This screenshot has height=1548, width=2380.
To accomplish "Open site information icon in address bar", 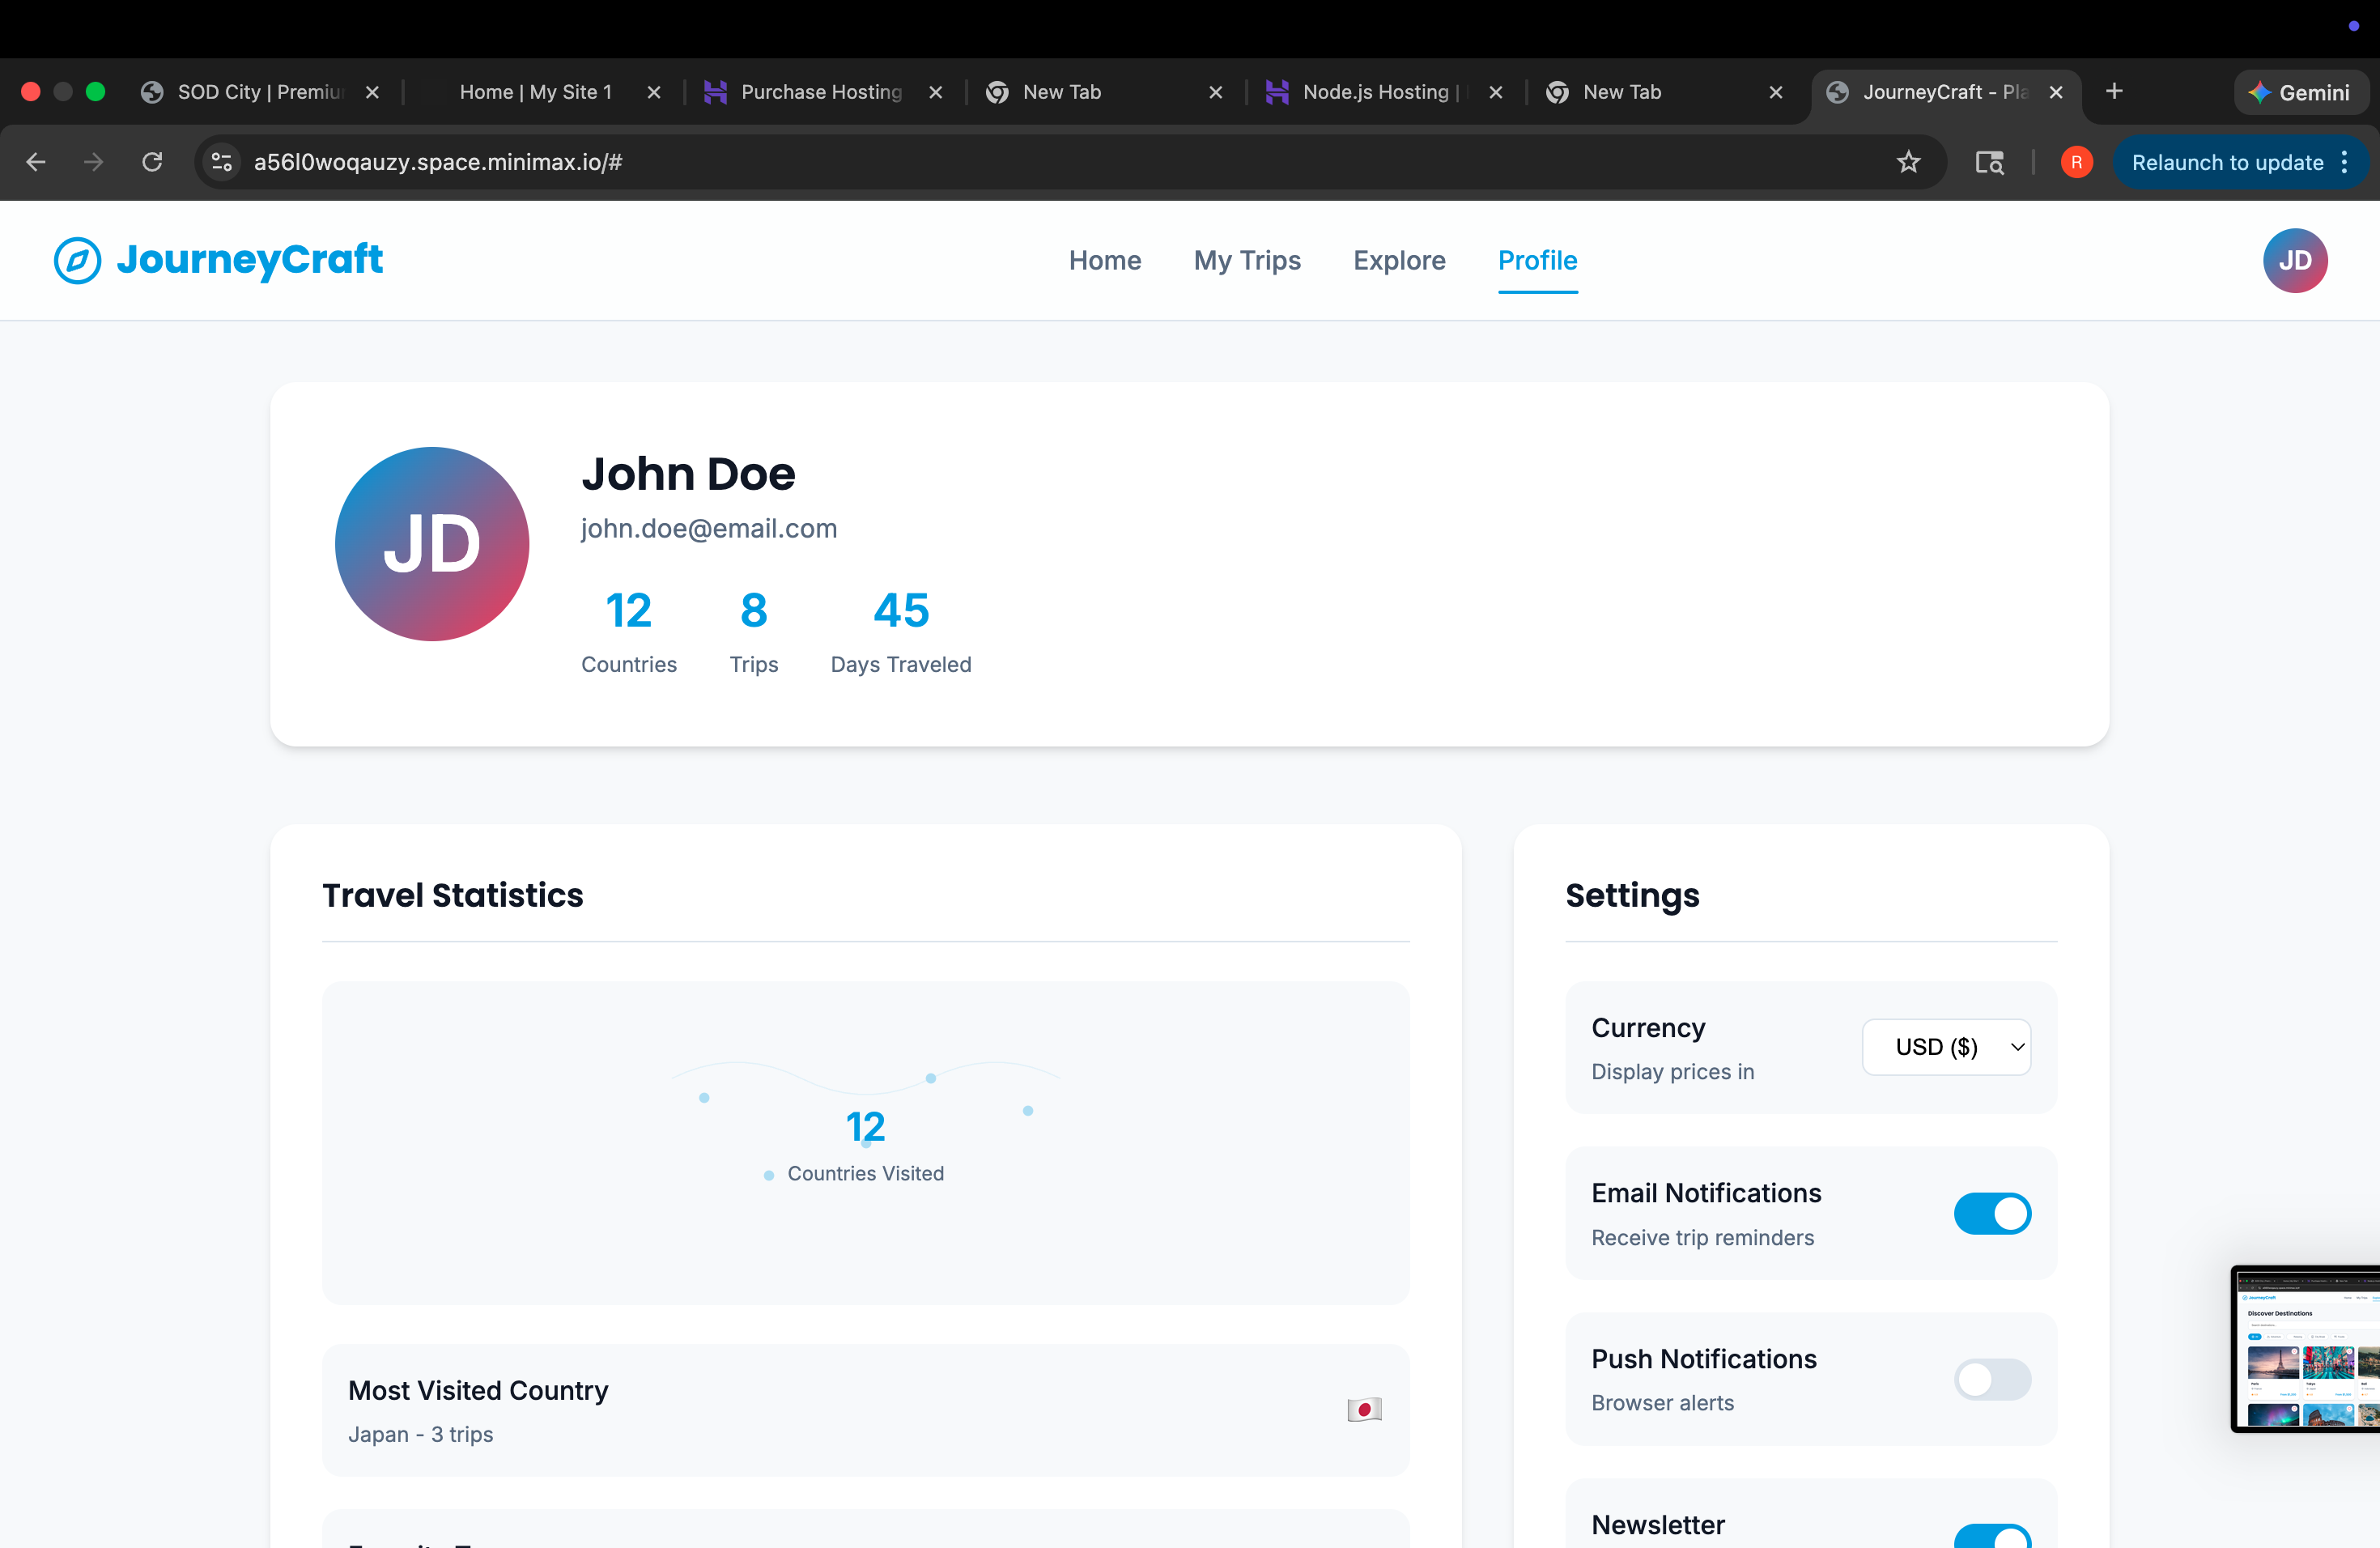I will pos(222,162).
